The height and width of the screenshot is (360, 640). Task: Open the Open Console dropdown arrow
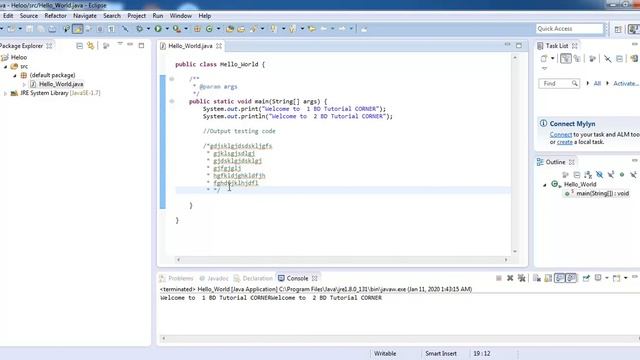click(x=625, y=278)
